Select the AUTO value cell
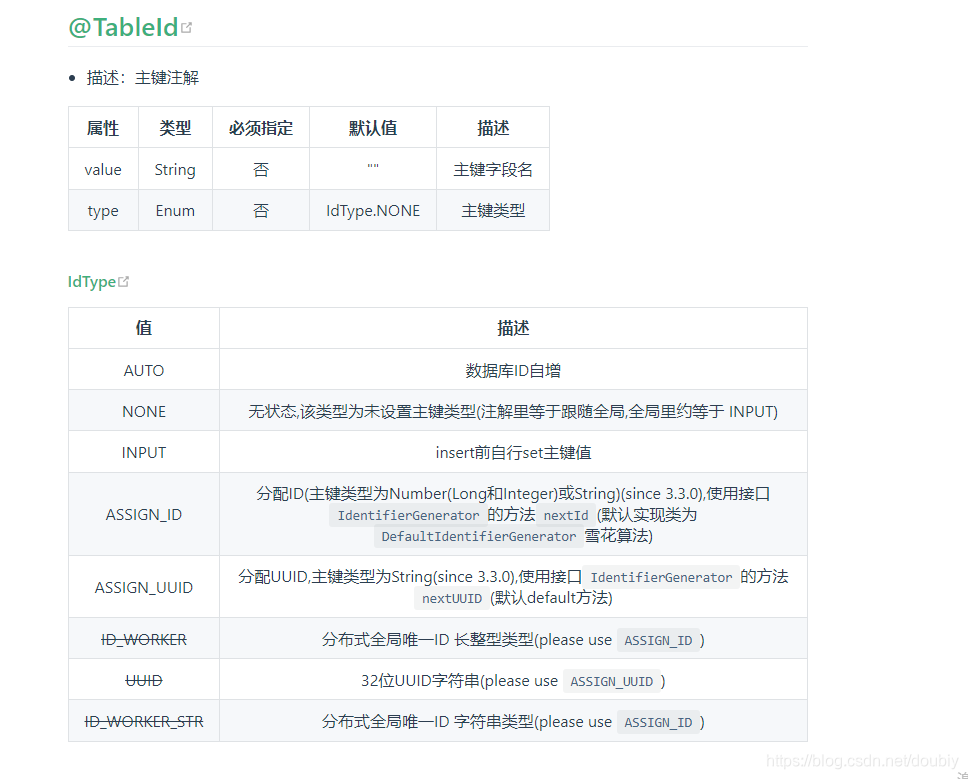The width and height of the screenshot is (968, 779). [x=143, y=369]
